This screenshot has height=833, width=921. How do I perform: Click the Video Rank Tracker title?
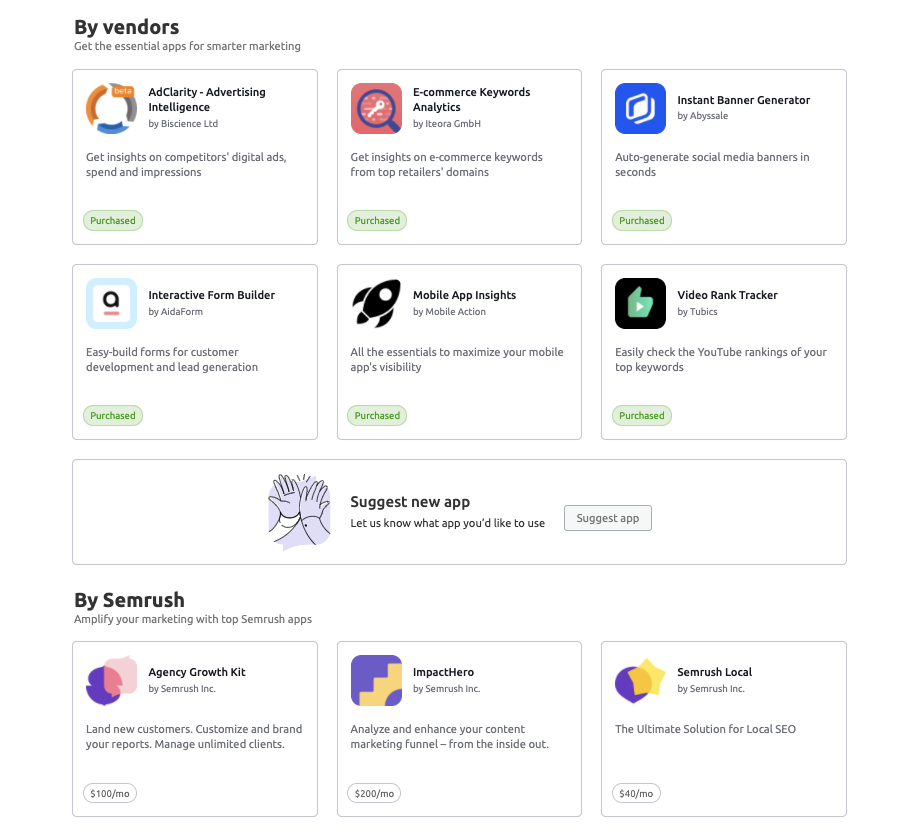point(727,295)
